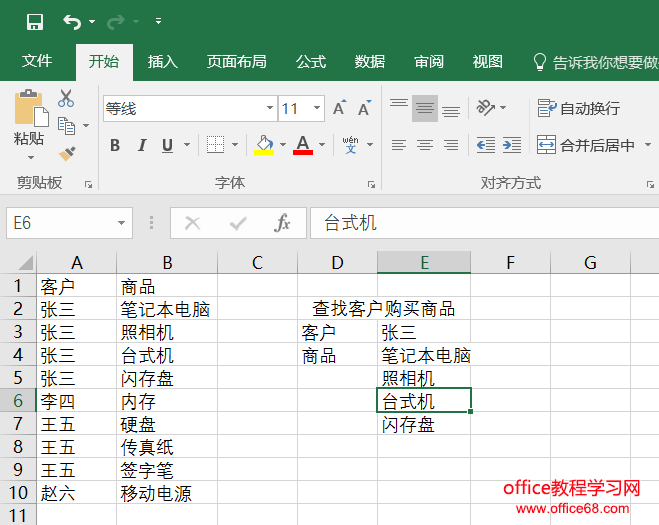Click the 合并后居中 merge button

click(586, 145)
